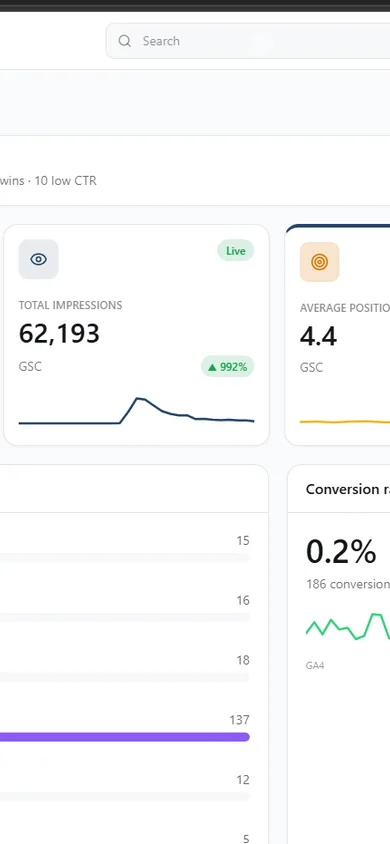Click the GA4 source label
This screenshot has height=844, width=390.
click(315, 666)
